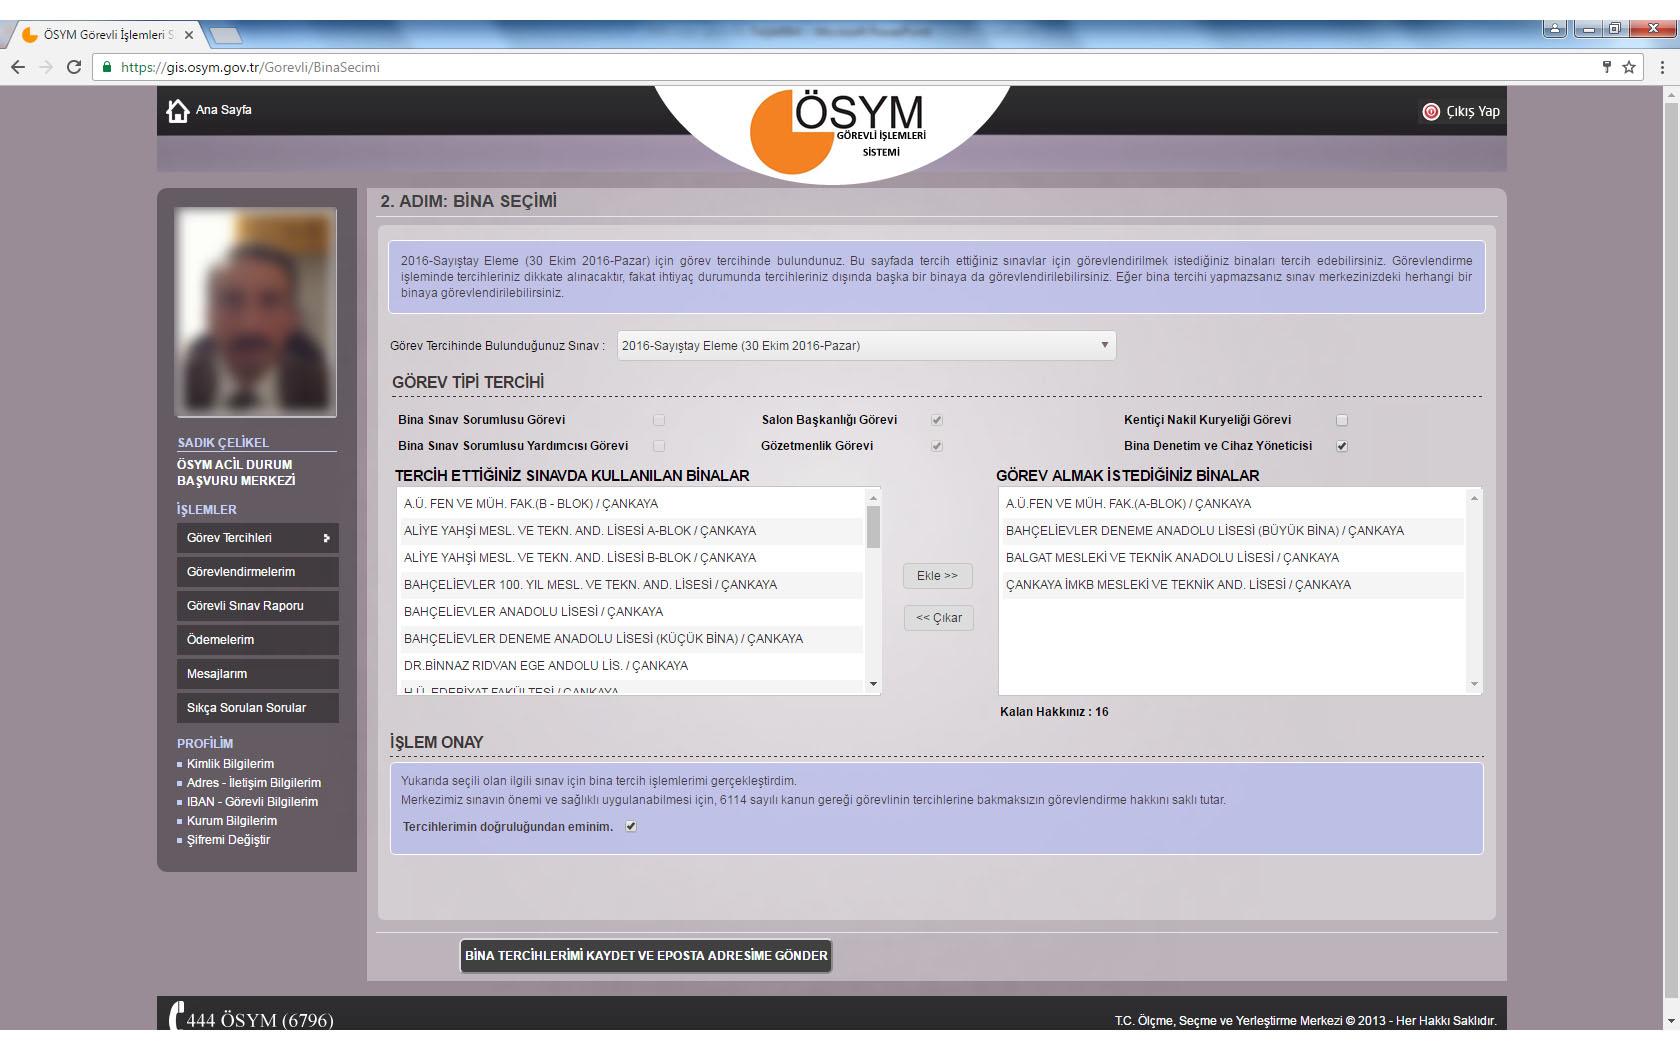The height and width of the screenshot is (1050, 1680).
Task: Click the << Çıkar button
Action: (x=938, y=618)
